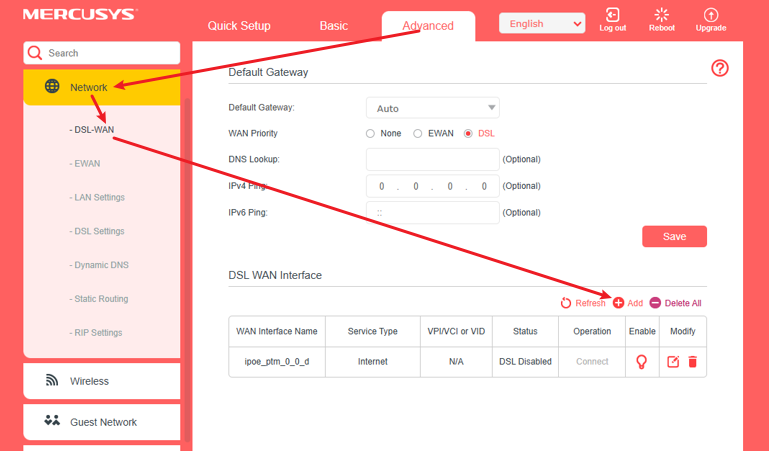Click the VPI/VCI or VID column header
Image resolution: width=769 pixels, height=451 pixels.
coord(456,331)
